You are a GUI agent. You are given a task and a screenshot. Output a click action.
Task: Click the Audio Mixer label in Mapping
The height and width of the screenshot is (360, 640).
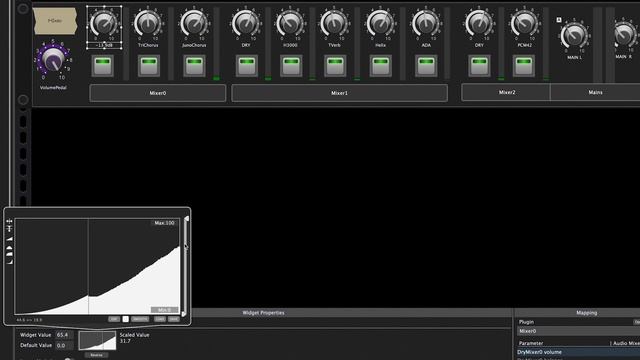tap(626, 343)
